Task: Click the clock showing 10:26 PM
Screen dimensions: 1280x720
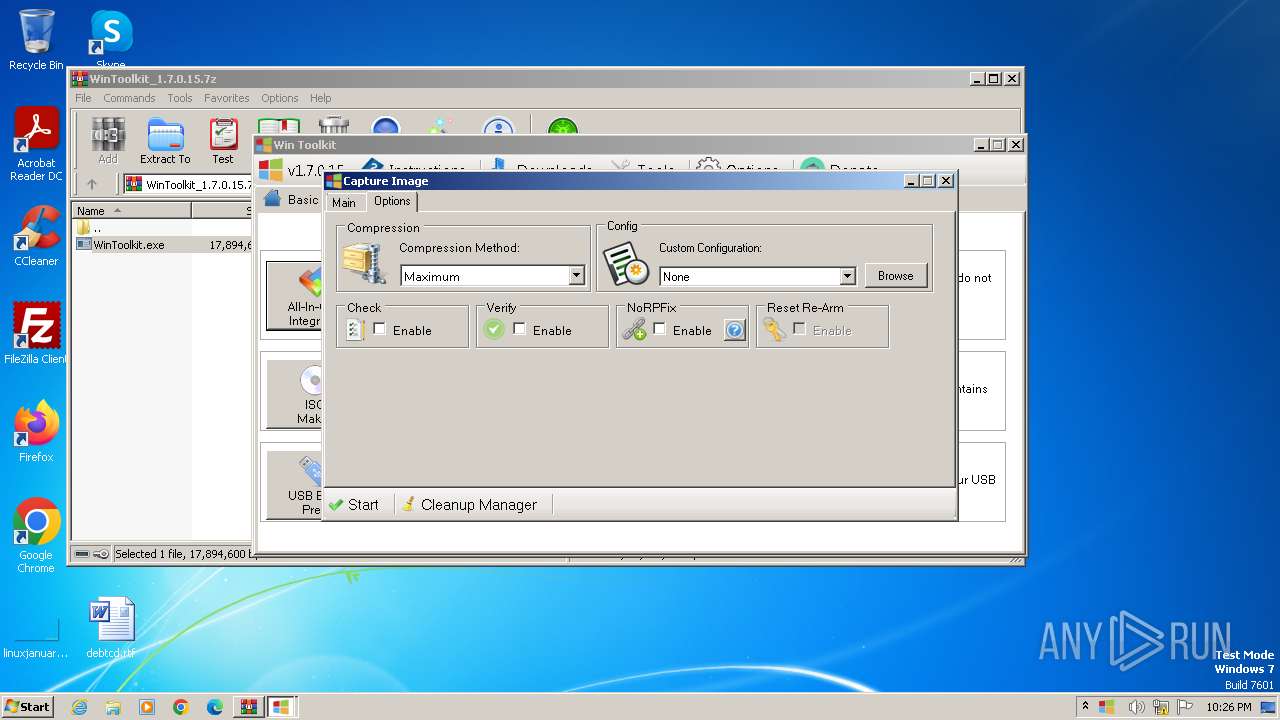Action: pyautogui.click(x=1228, y=707)
